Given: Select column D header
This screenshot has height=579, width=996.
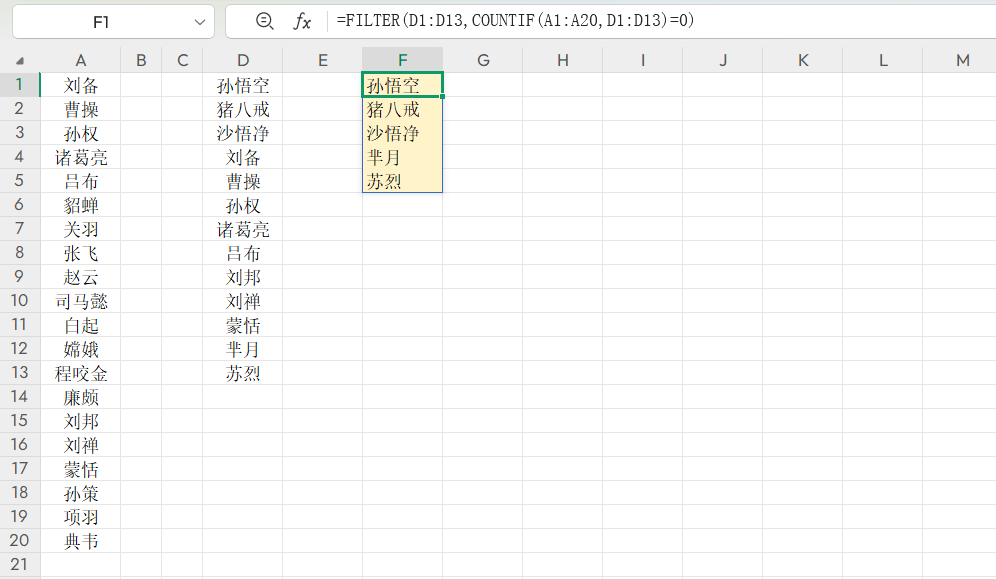Looking at the screenshot, I should pyautogui.click(x=242, y=60).
